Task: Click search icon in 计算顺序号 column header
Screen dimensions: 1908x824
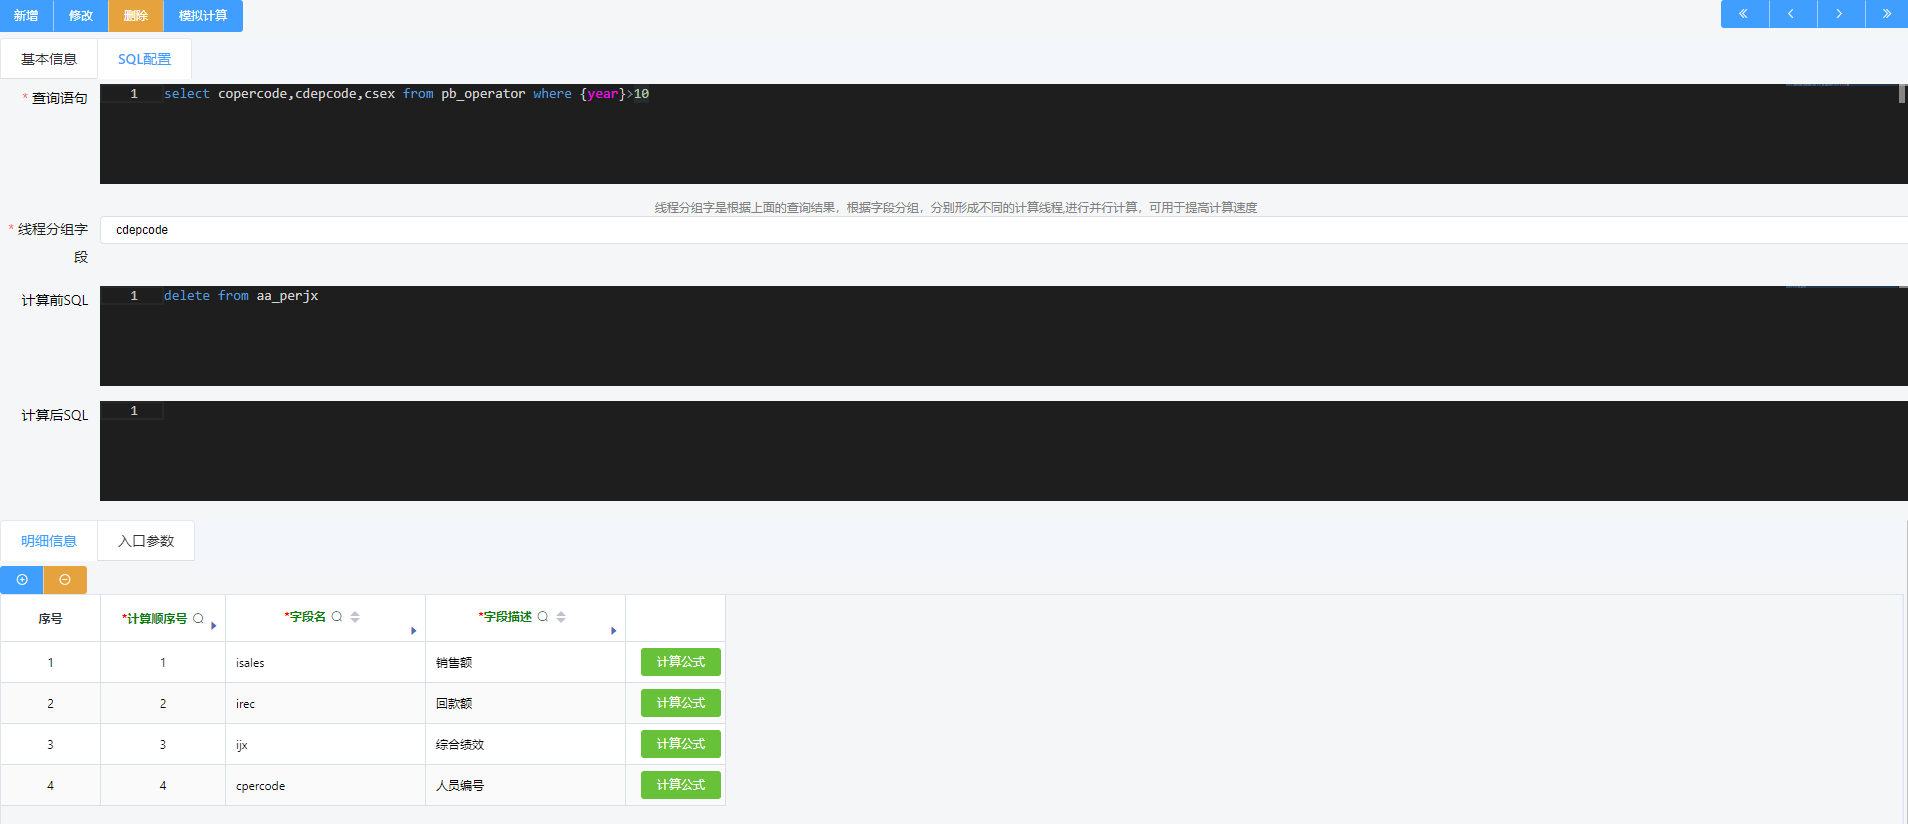Action: point(198,618)
